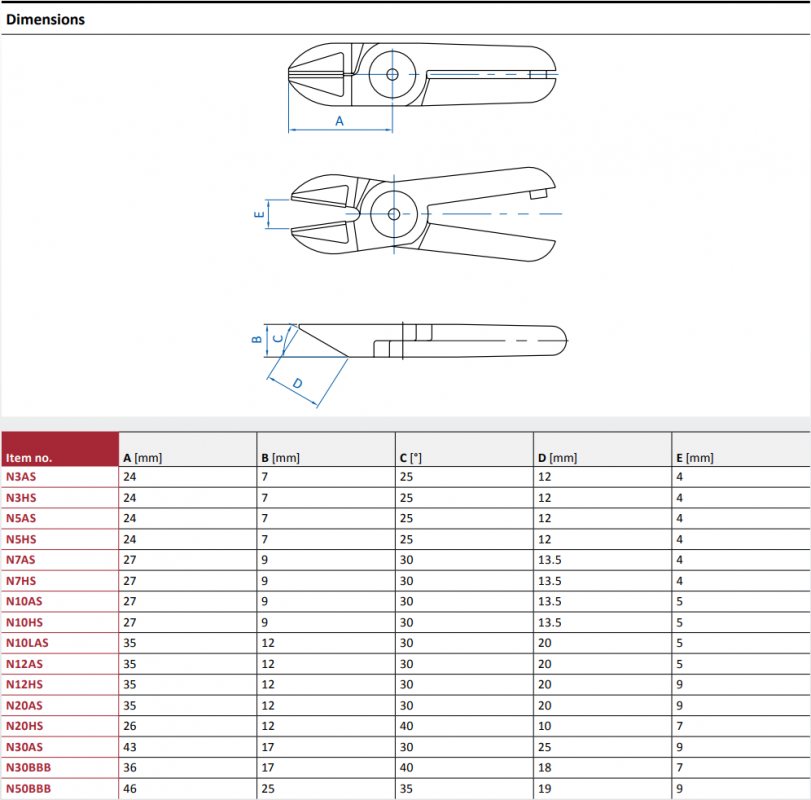Click the B value 25 for N50BBB
The height and width of the screenshot is (800, 811).
268,789
